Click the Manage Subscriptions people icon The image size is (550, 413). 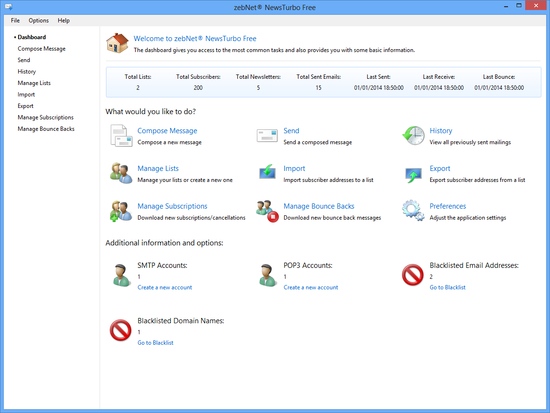[121, 211]
